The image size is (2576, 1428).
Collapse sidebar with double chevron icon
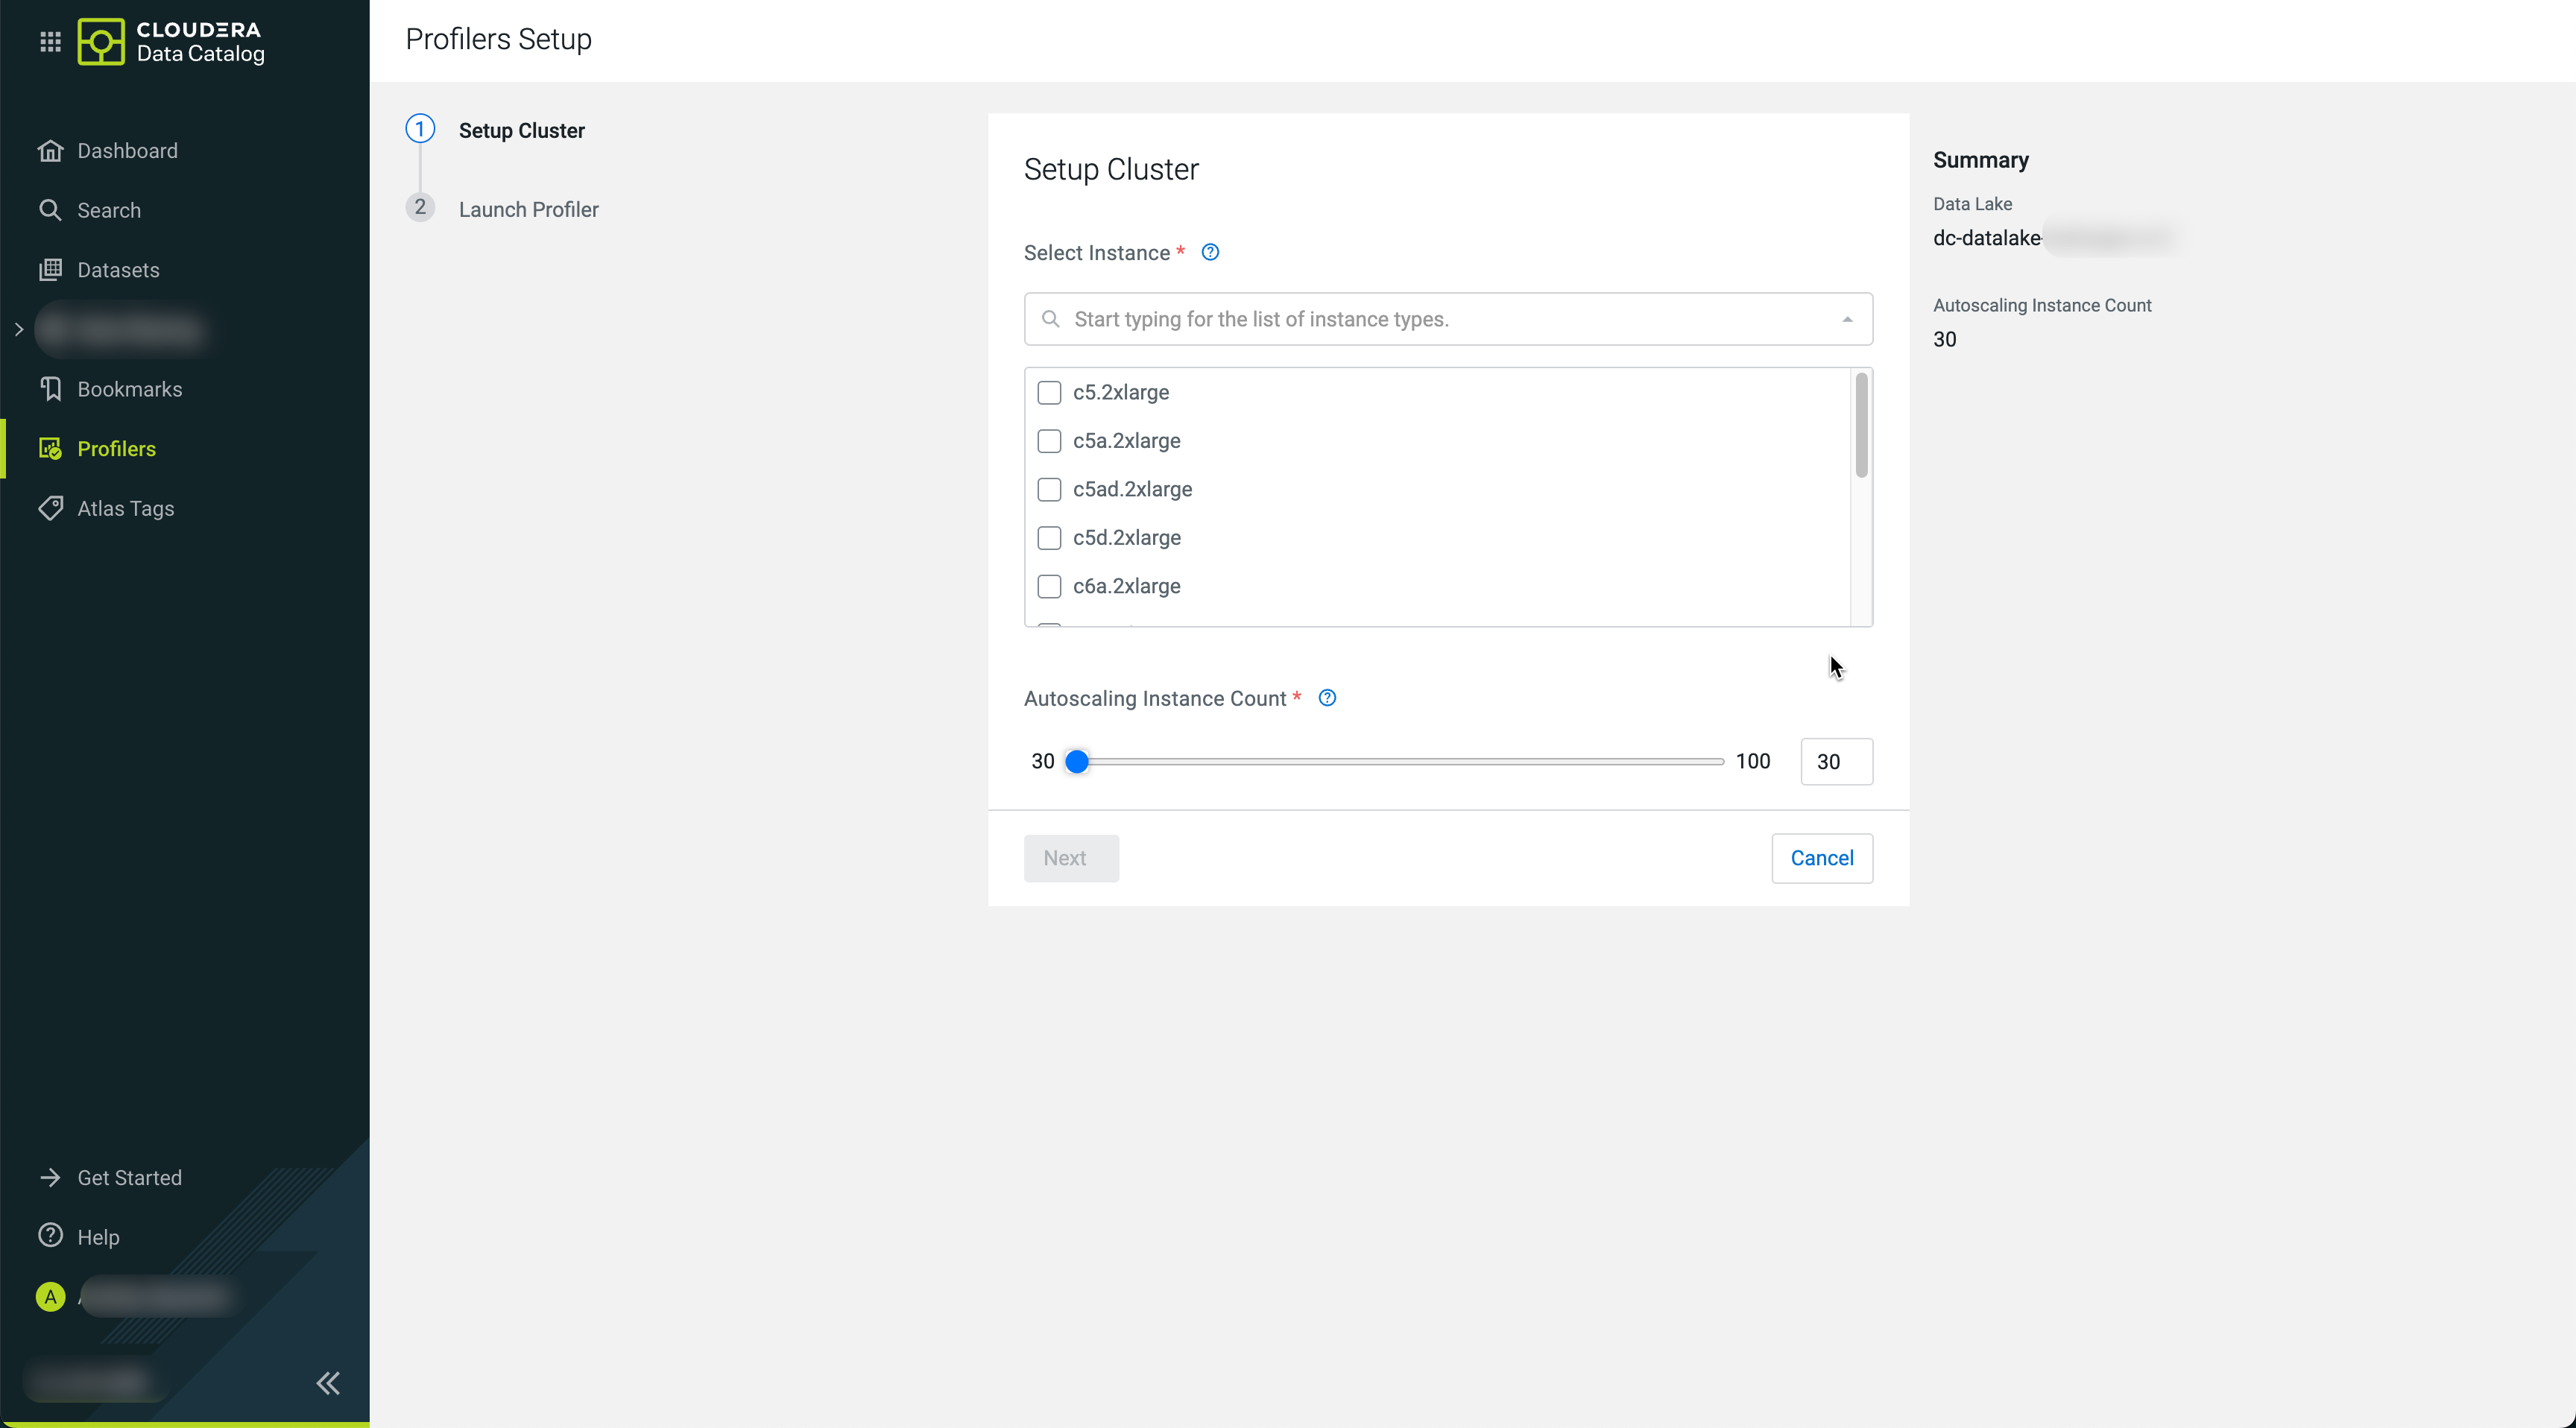(x=328, y=1382)
